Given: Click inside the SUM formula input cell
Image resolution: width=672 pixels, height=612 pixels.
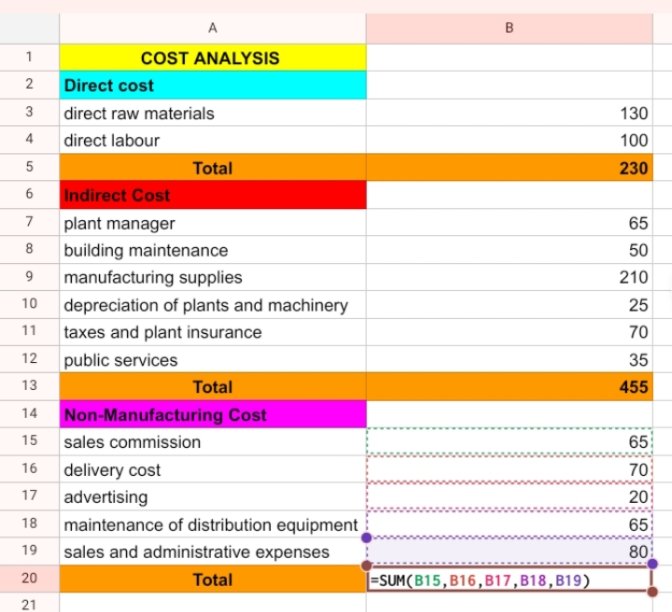Looking at the screenshot, I should coord(509,580).
